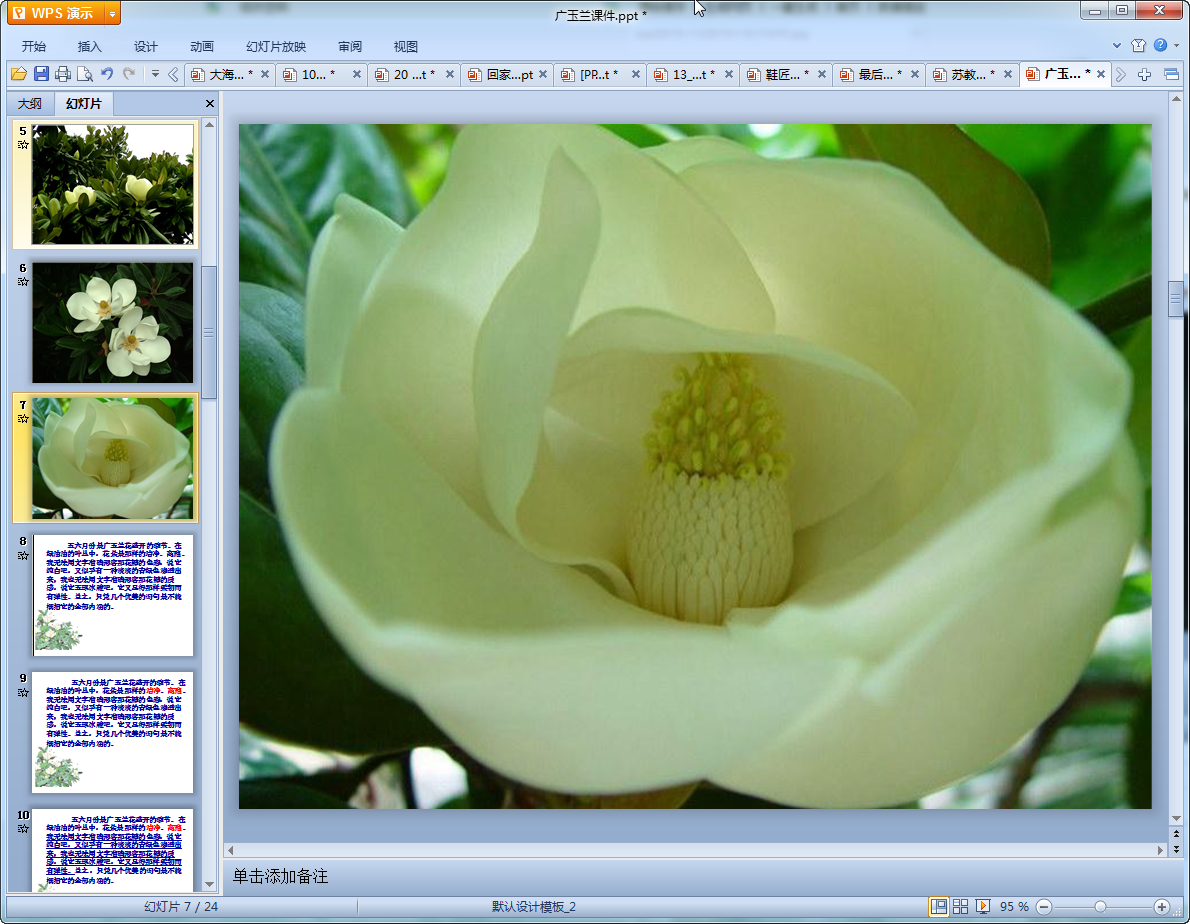Click the Print icon in quick toolbar

coord(63,74)
